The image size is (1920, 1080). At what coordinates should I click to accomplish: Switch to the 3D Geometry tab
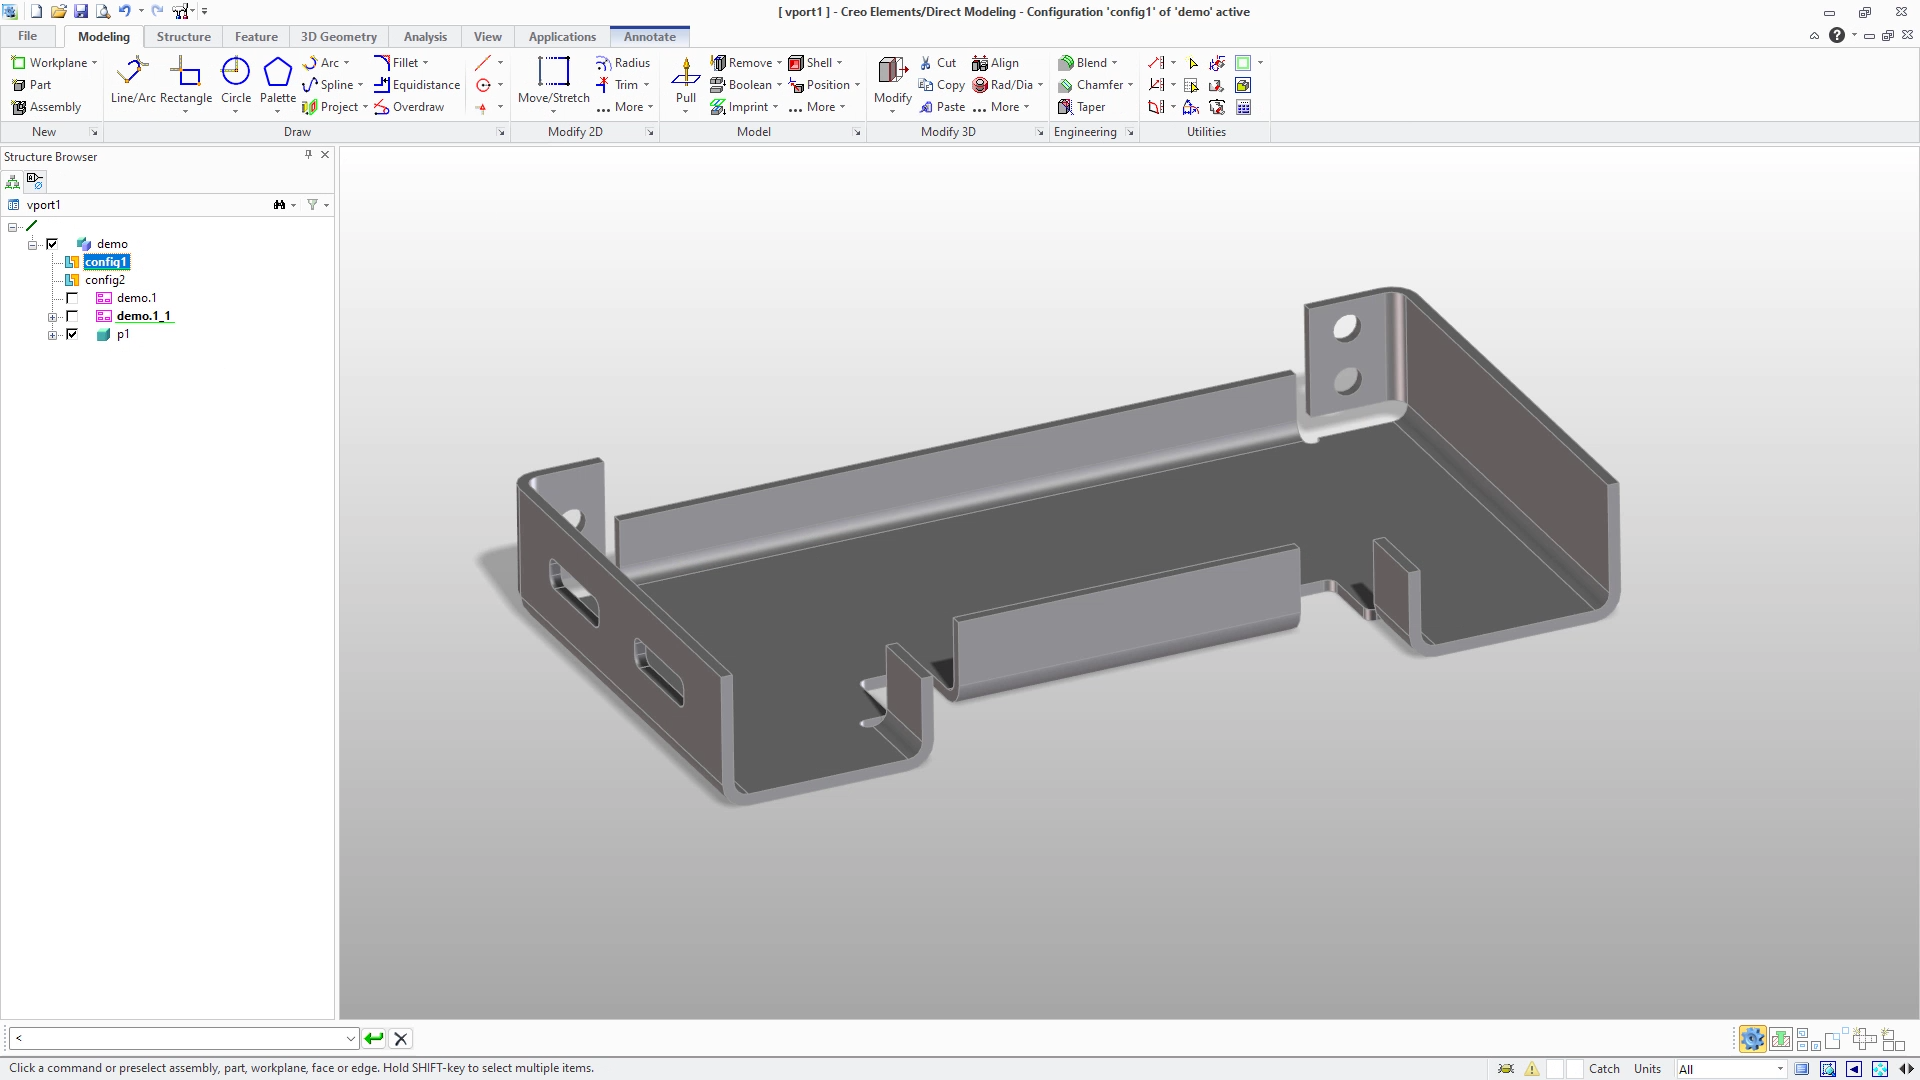[339, 37]
